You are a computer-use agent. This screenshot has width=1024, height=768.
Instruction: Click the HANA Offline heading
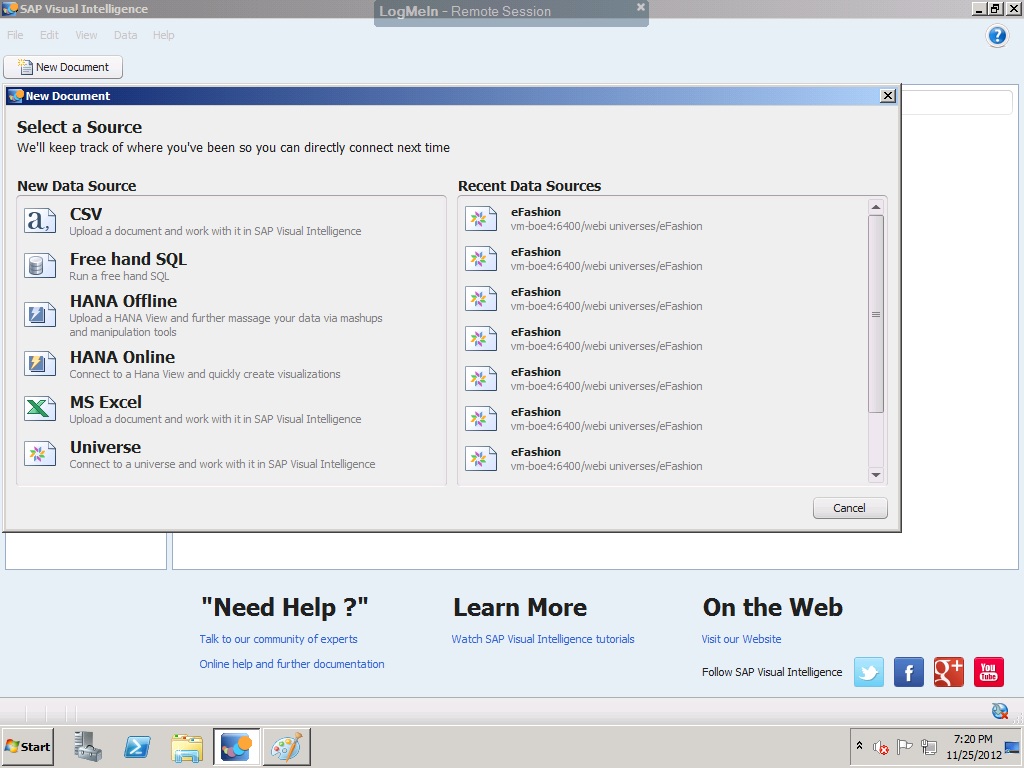point(123,301)
